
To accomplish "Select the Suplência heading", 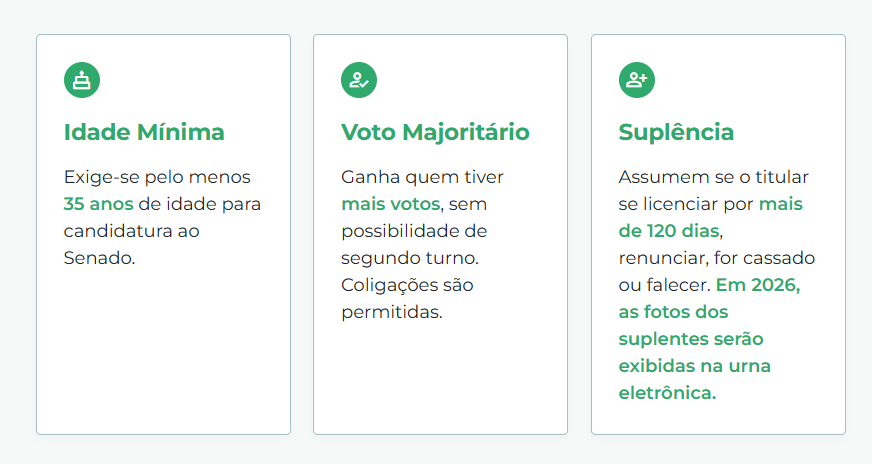I will [676, 132].
